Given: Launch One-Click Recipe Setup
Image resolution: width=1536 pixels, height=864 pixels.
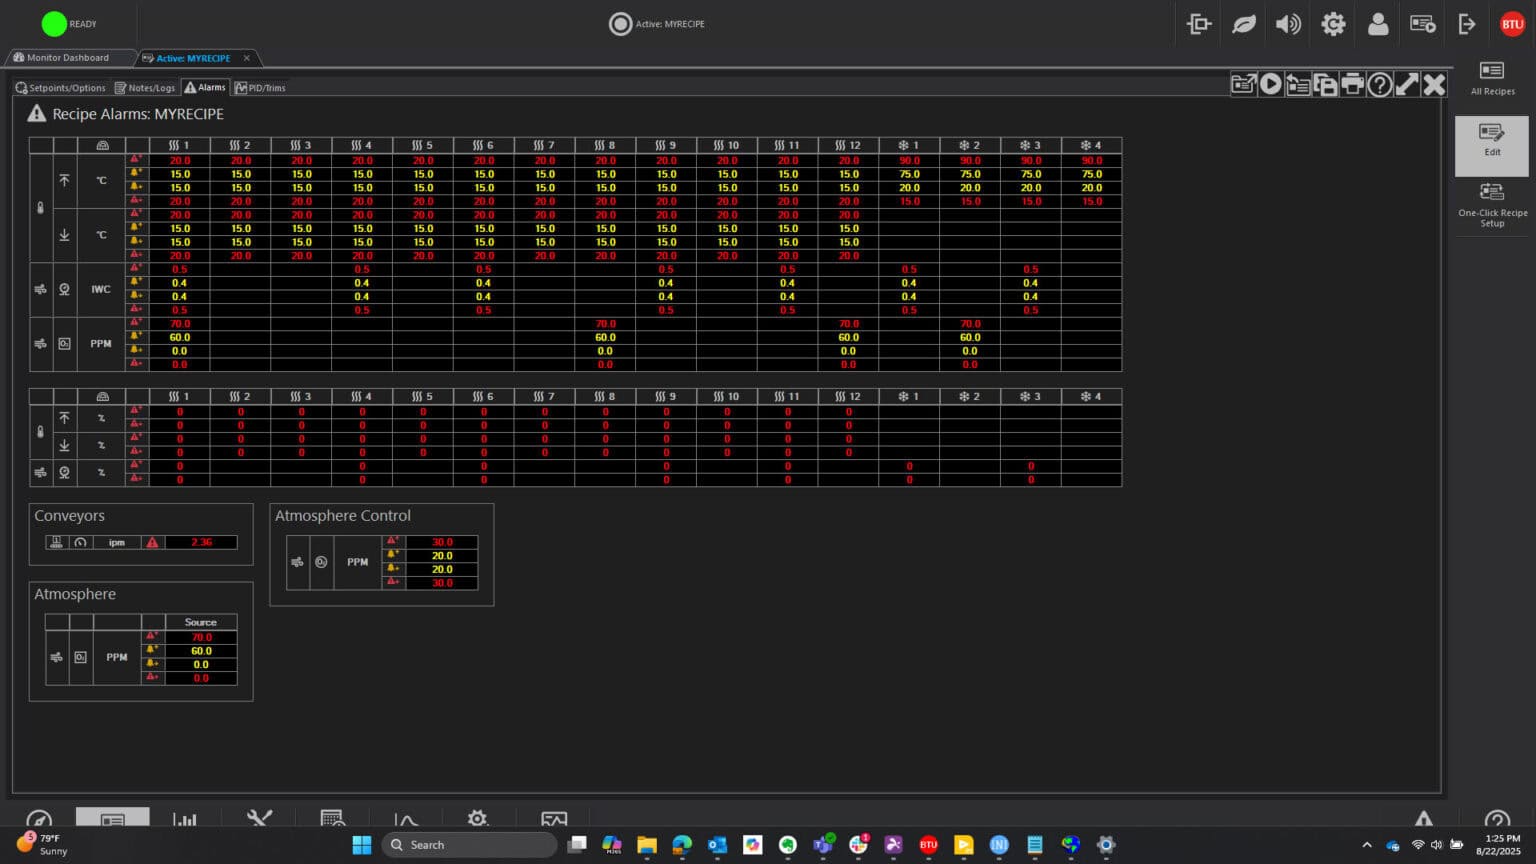Looking at the screenshot, I should coord(1491,205).
